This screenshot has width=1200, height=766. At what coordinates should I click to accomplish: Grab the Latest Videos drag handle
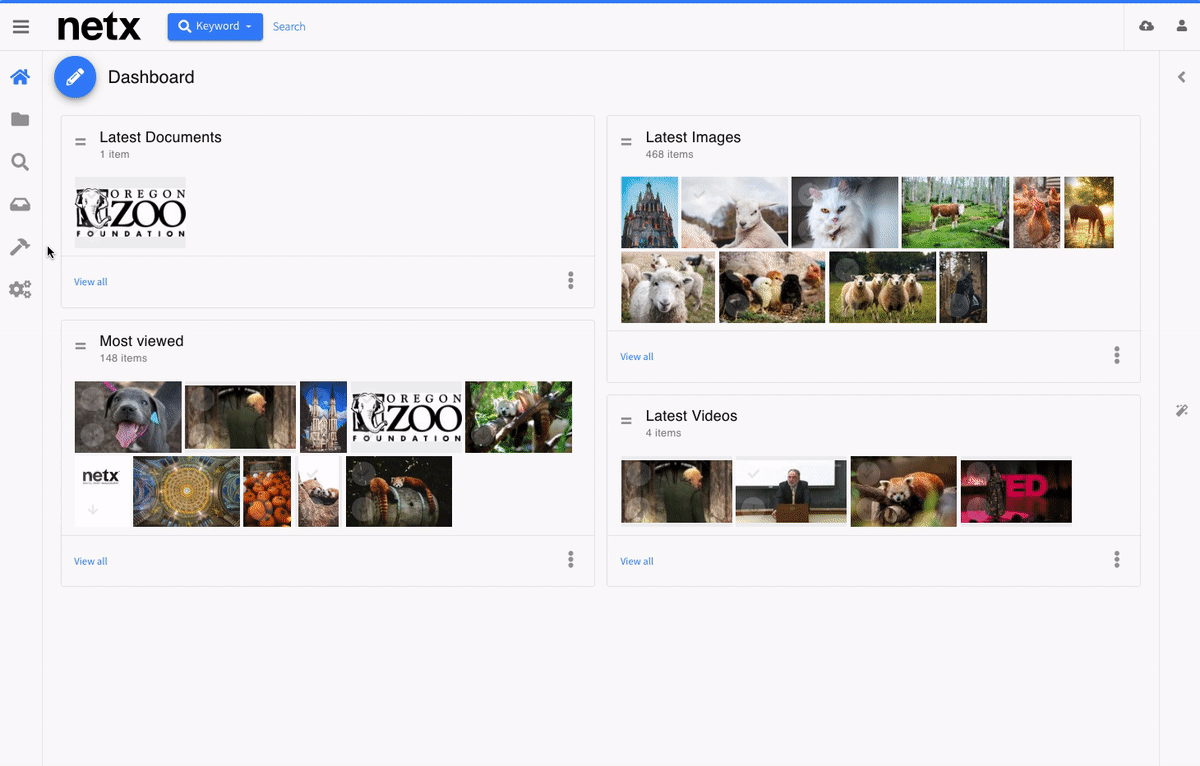click(627, 421)
